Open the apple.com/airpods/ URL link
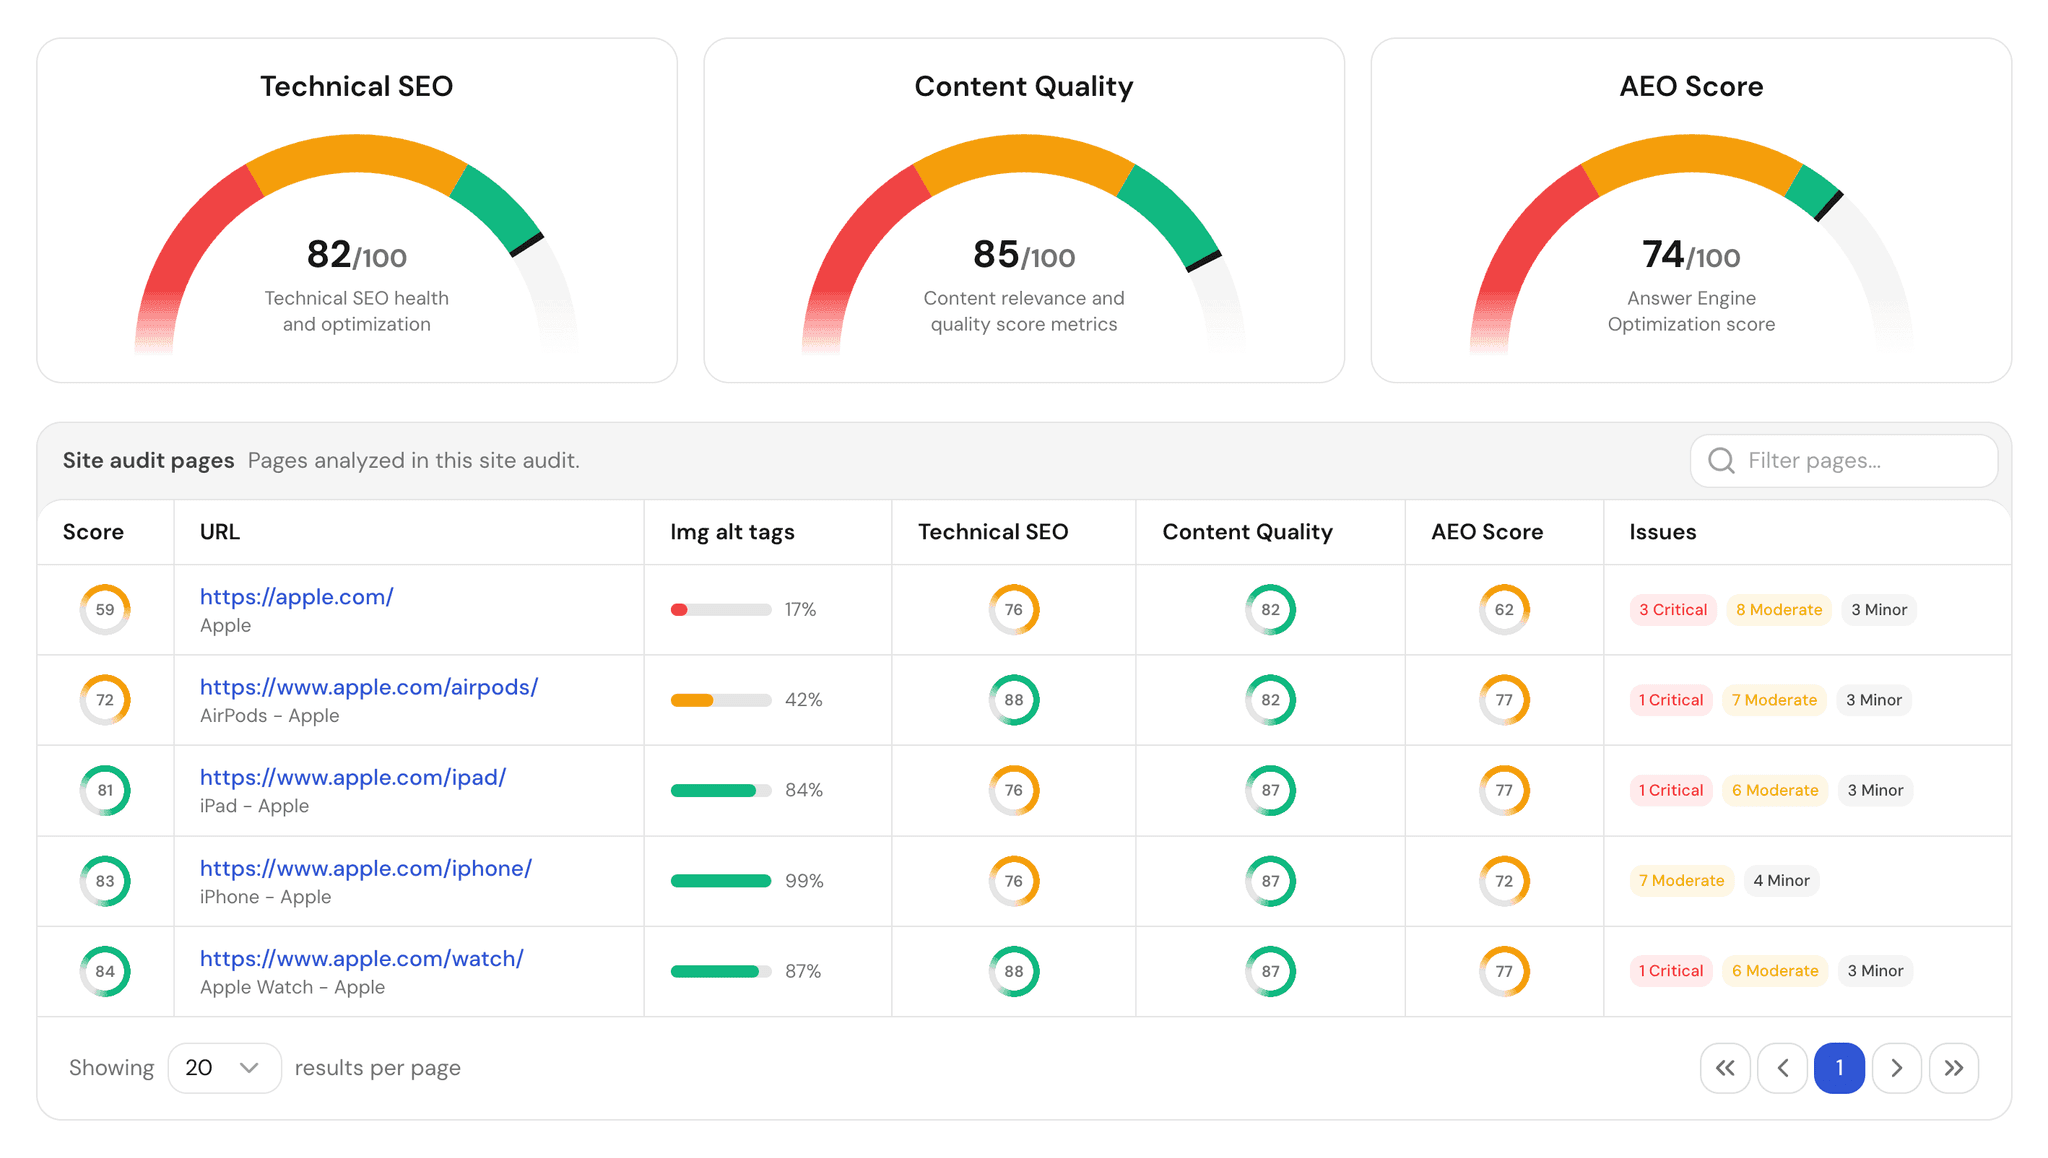2048x1158 pixels. tap(369, 687)
